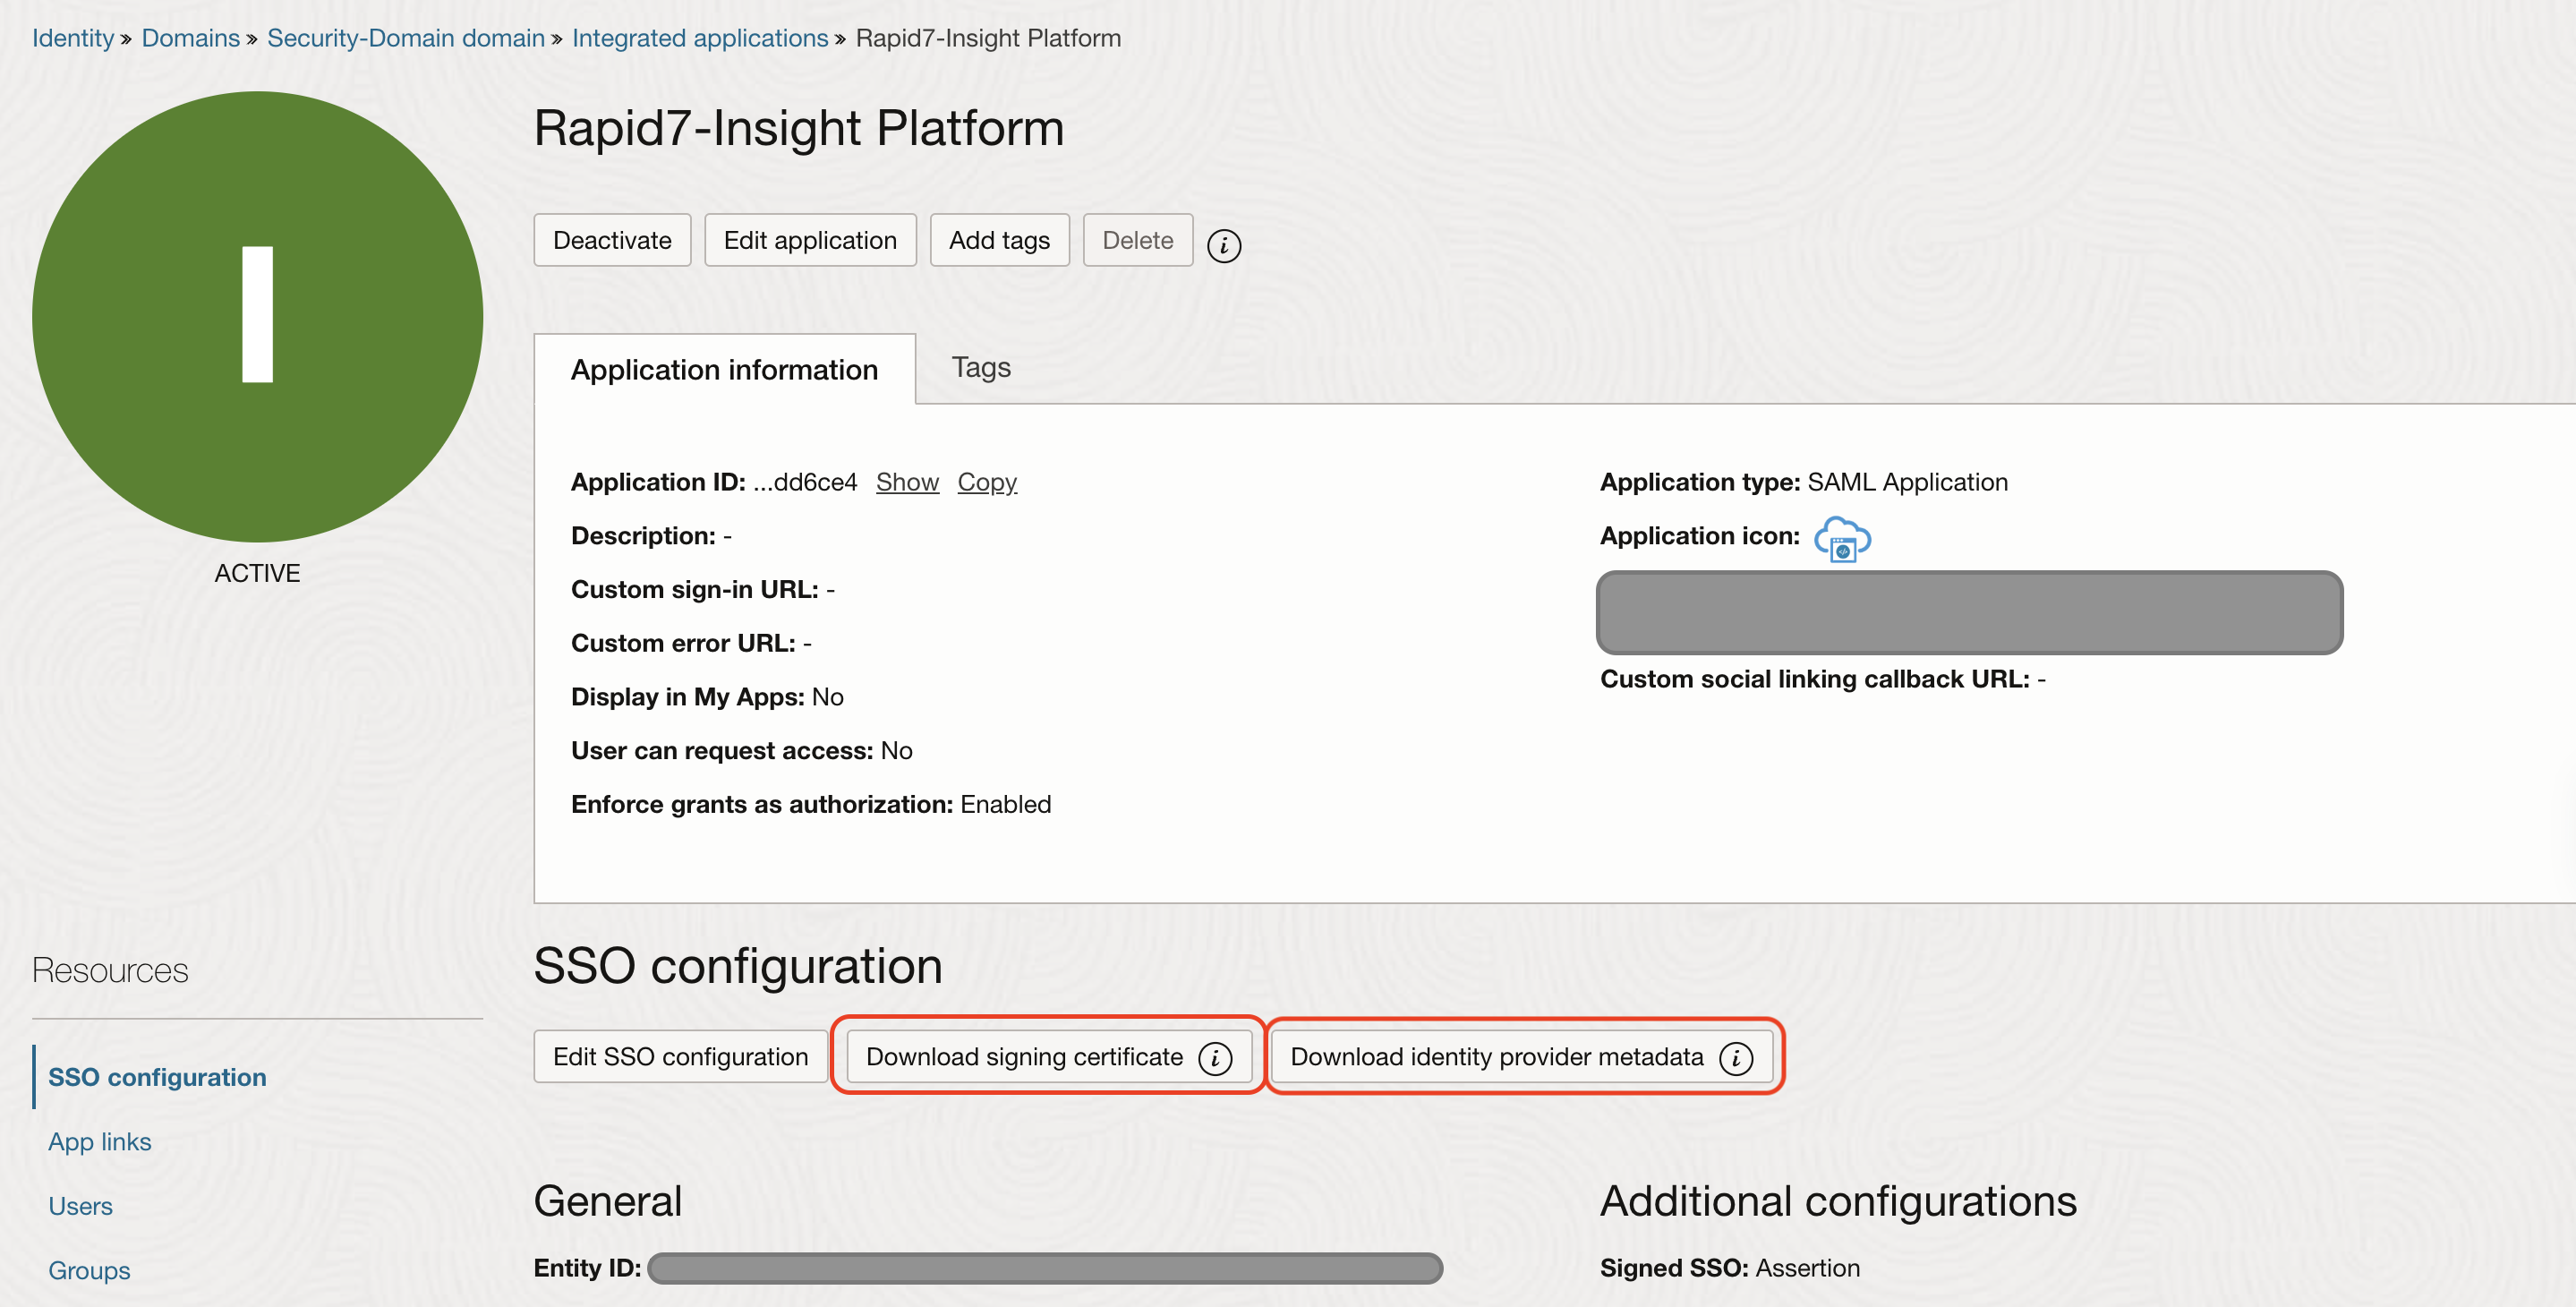2576x1307 pixels.
Task: Click the Add tags button
Action: click(x=998, y=240)
